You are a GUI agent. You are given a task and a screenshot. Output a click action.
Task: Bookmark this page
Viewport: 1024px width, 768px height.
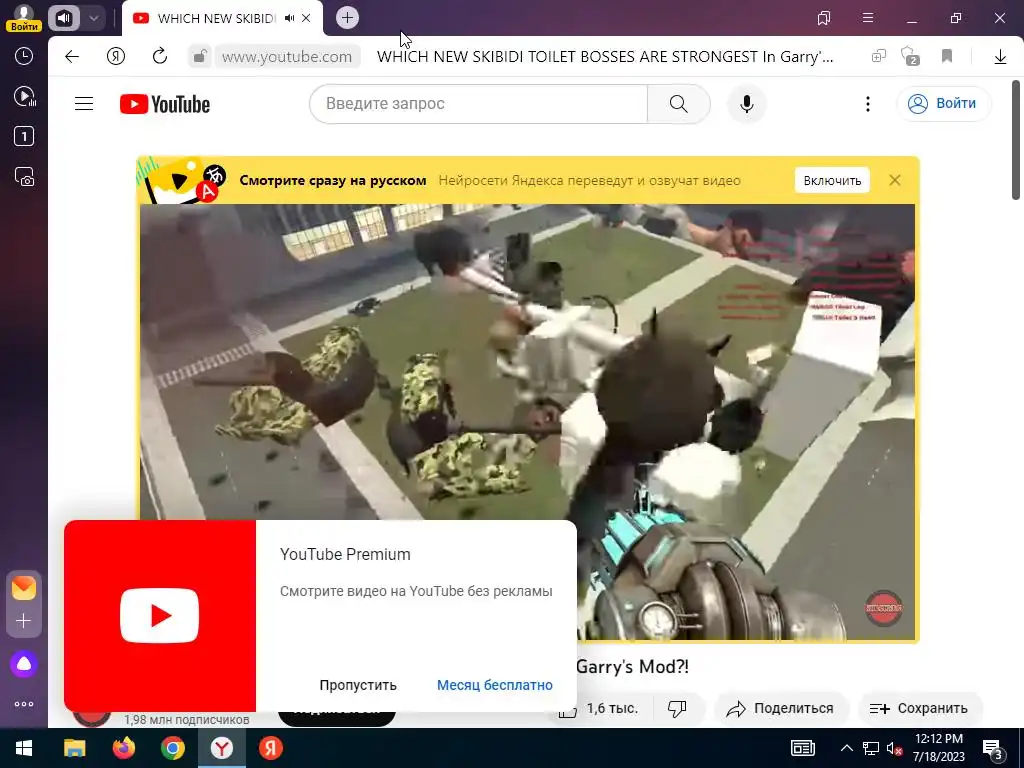coord(947,57)
